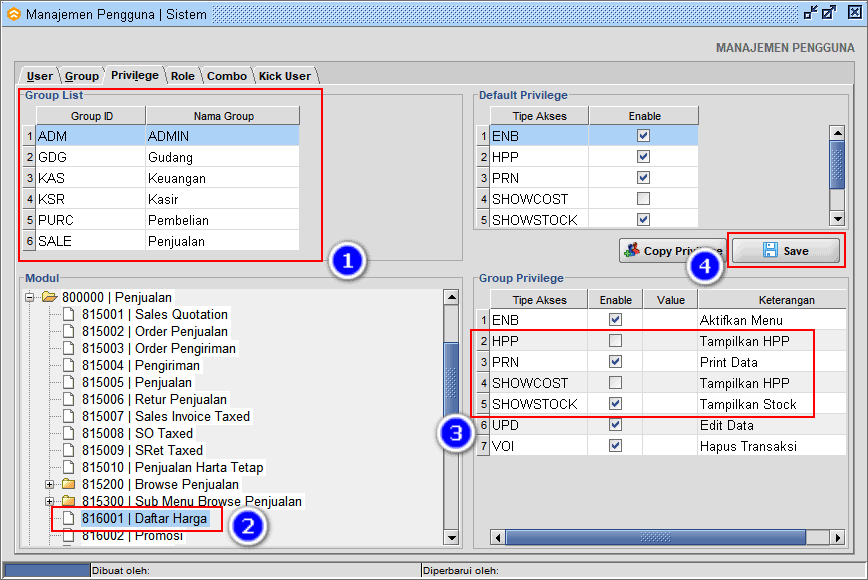The width and height of the screenshot is (868, 580).
Task: Tick SHOWCOST in Default Privilege
Action: [x=643, y=198]
